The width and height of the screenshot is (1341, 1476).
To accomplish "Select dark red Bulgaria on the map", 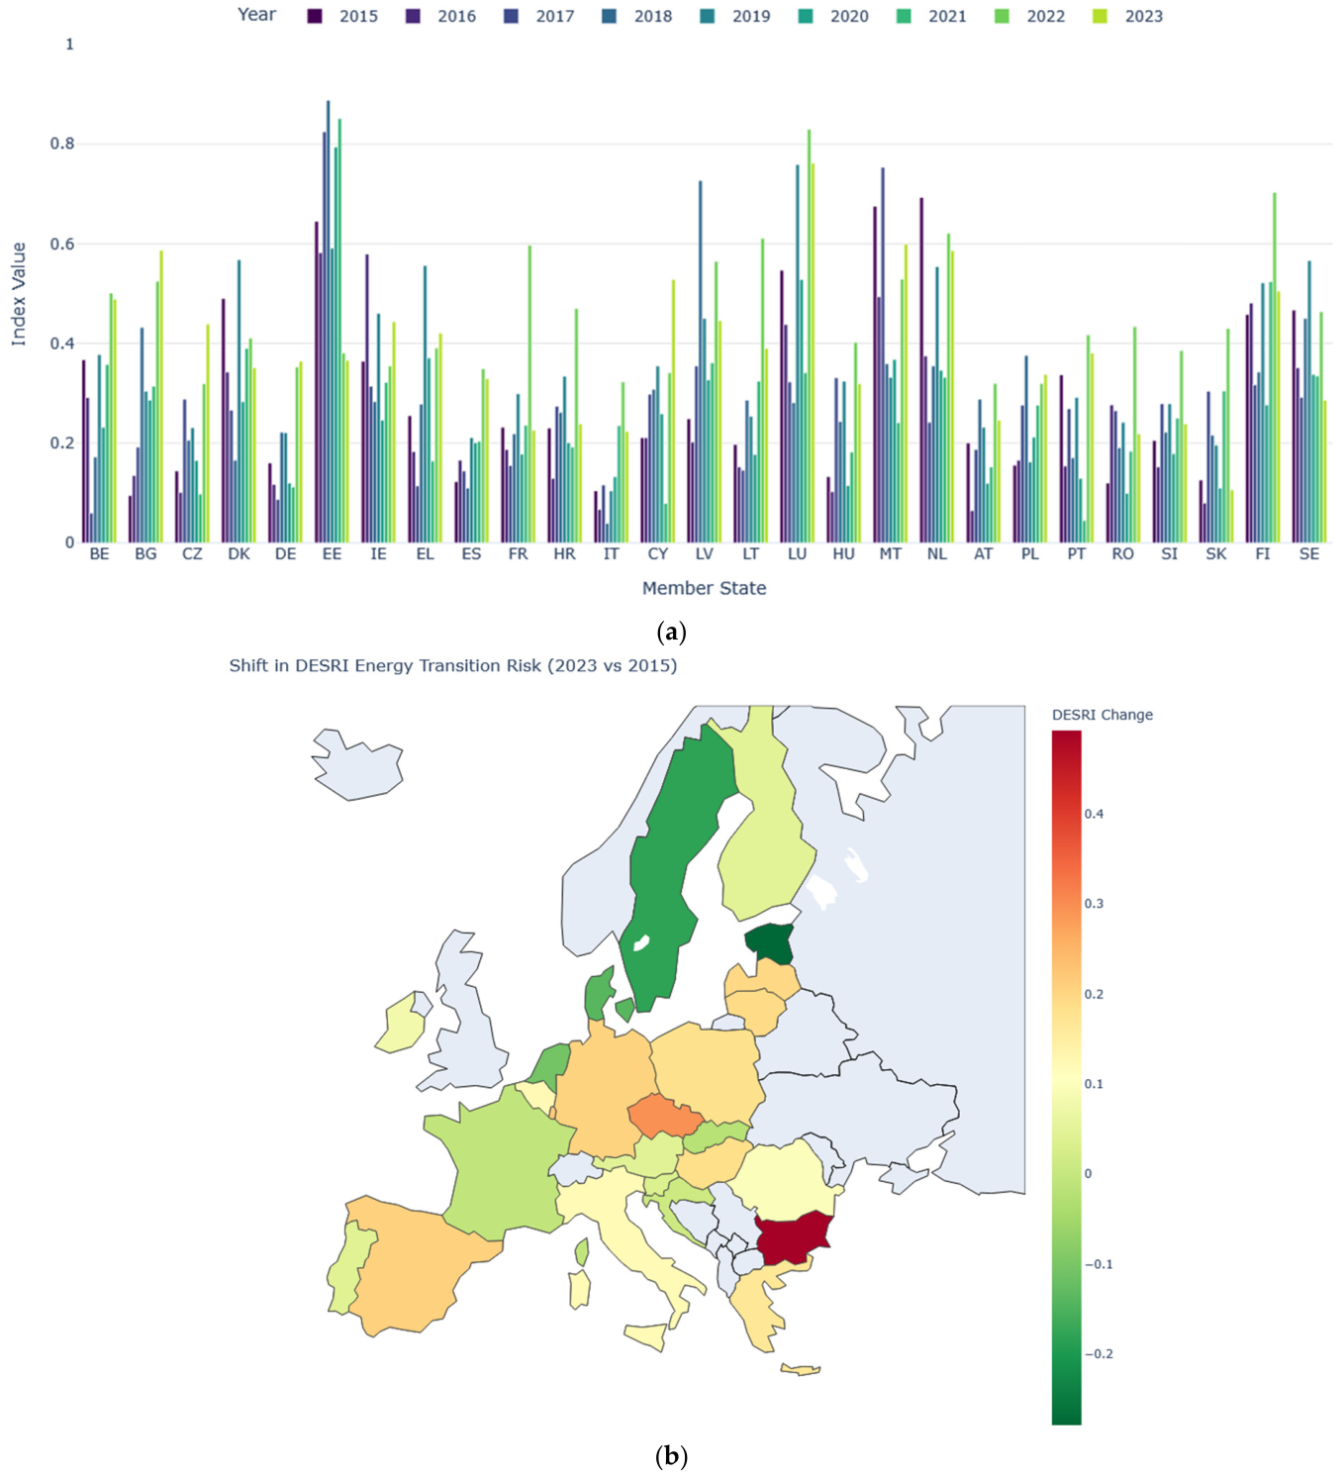I will point(794,1239).
